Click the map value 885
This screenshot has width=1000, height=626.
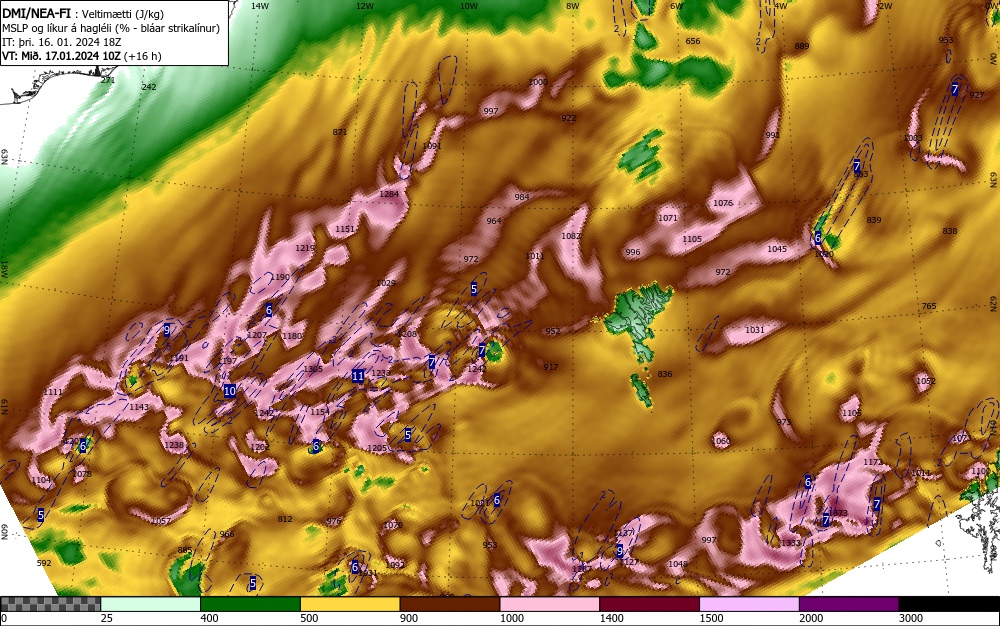pyautogui.click(x=184, y=550)
